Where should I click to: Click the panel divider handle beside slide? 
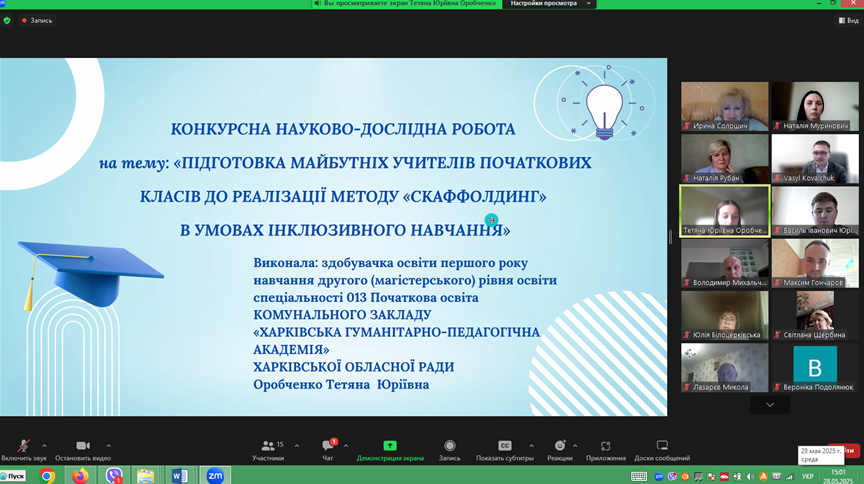[671, 237]
